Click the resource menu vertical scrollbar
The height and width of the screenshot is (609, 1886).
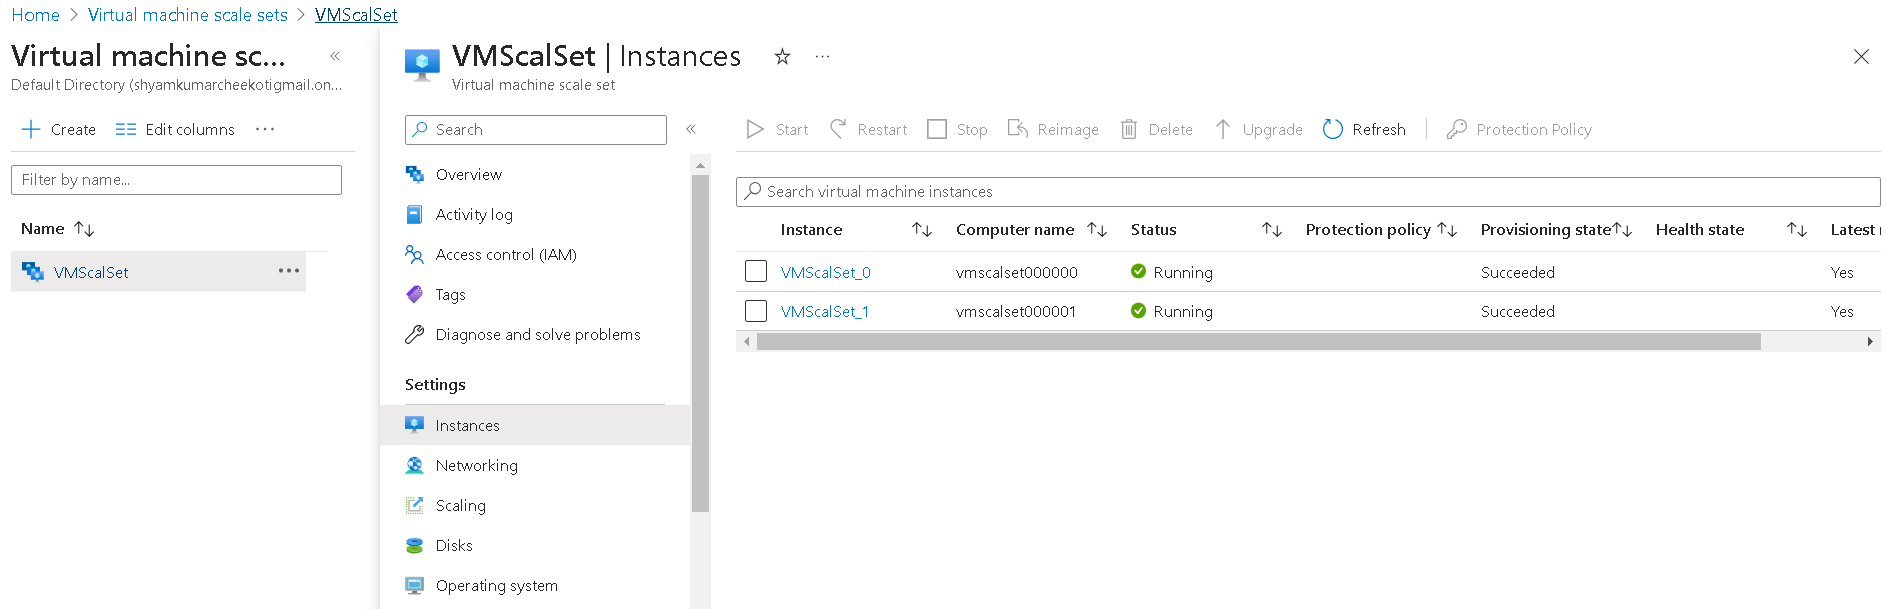pyautogui.click(x=700, y=343)
